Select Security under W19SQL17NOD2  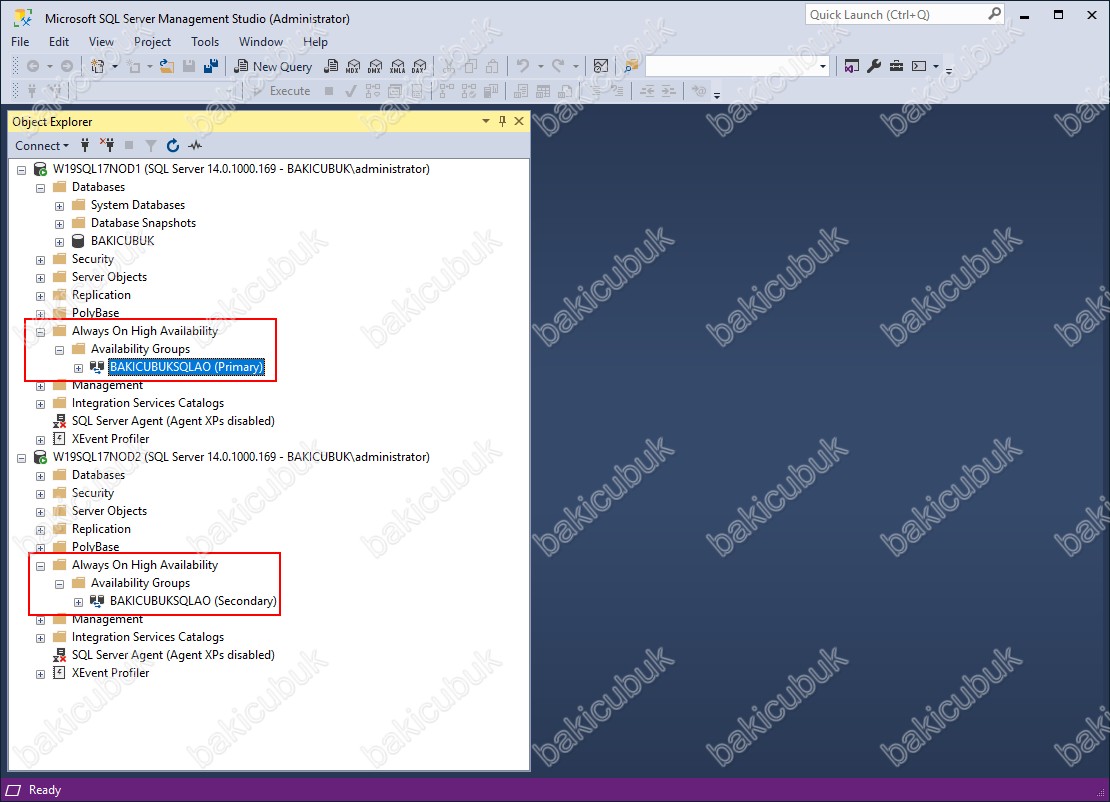(x=93, y=493)
